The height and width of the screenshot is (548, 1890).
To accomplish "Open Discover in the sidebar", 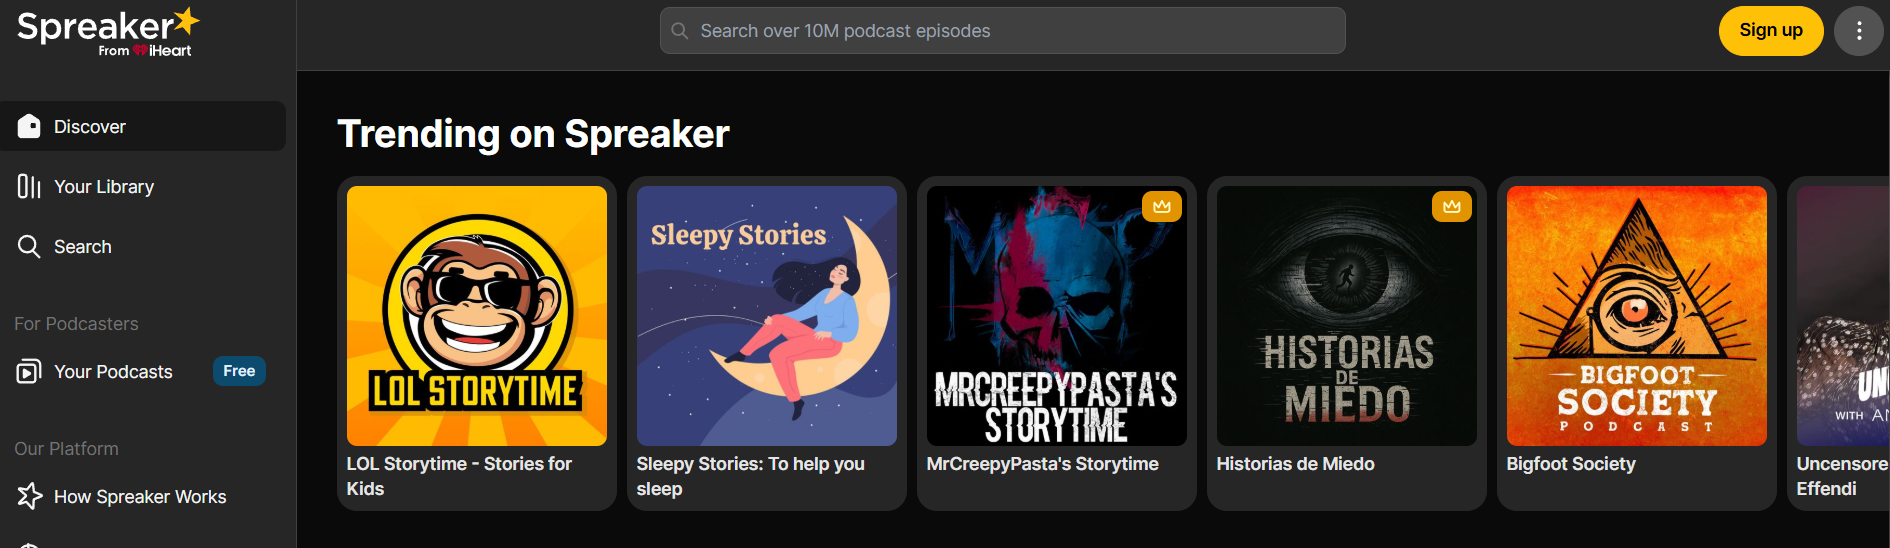I will coord(143,126).
